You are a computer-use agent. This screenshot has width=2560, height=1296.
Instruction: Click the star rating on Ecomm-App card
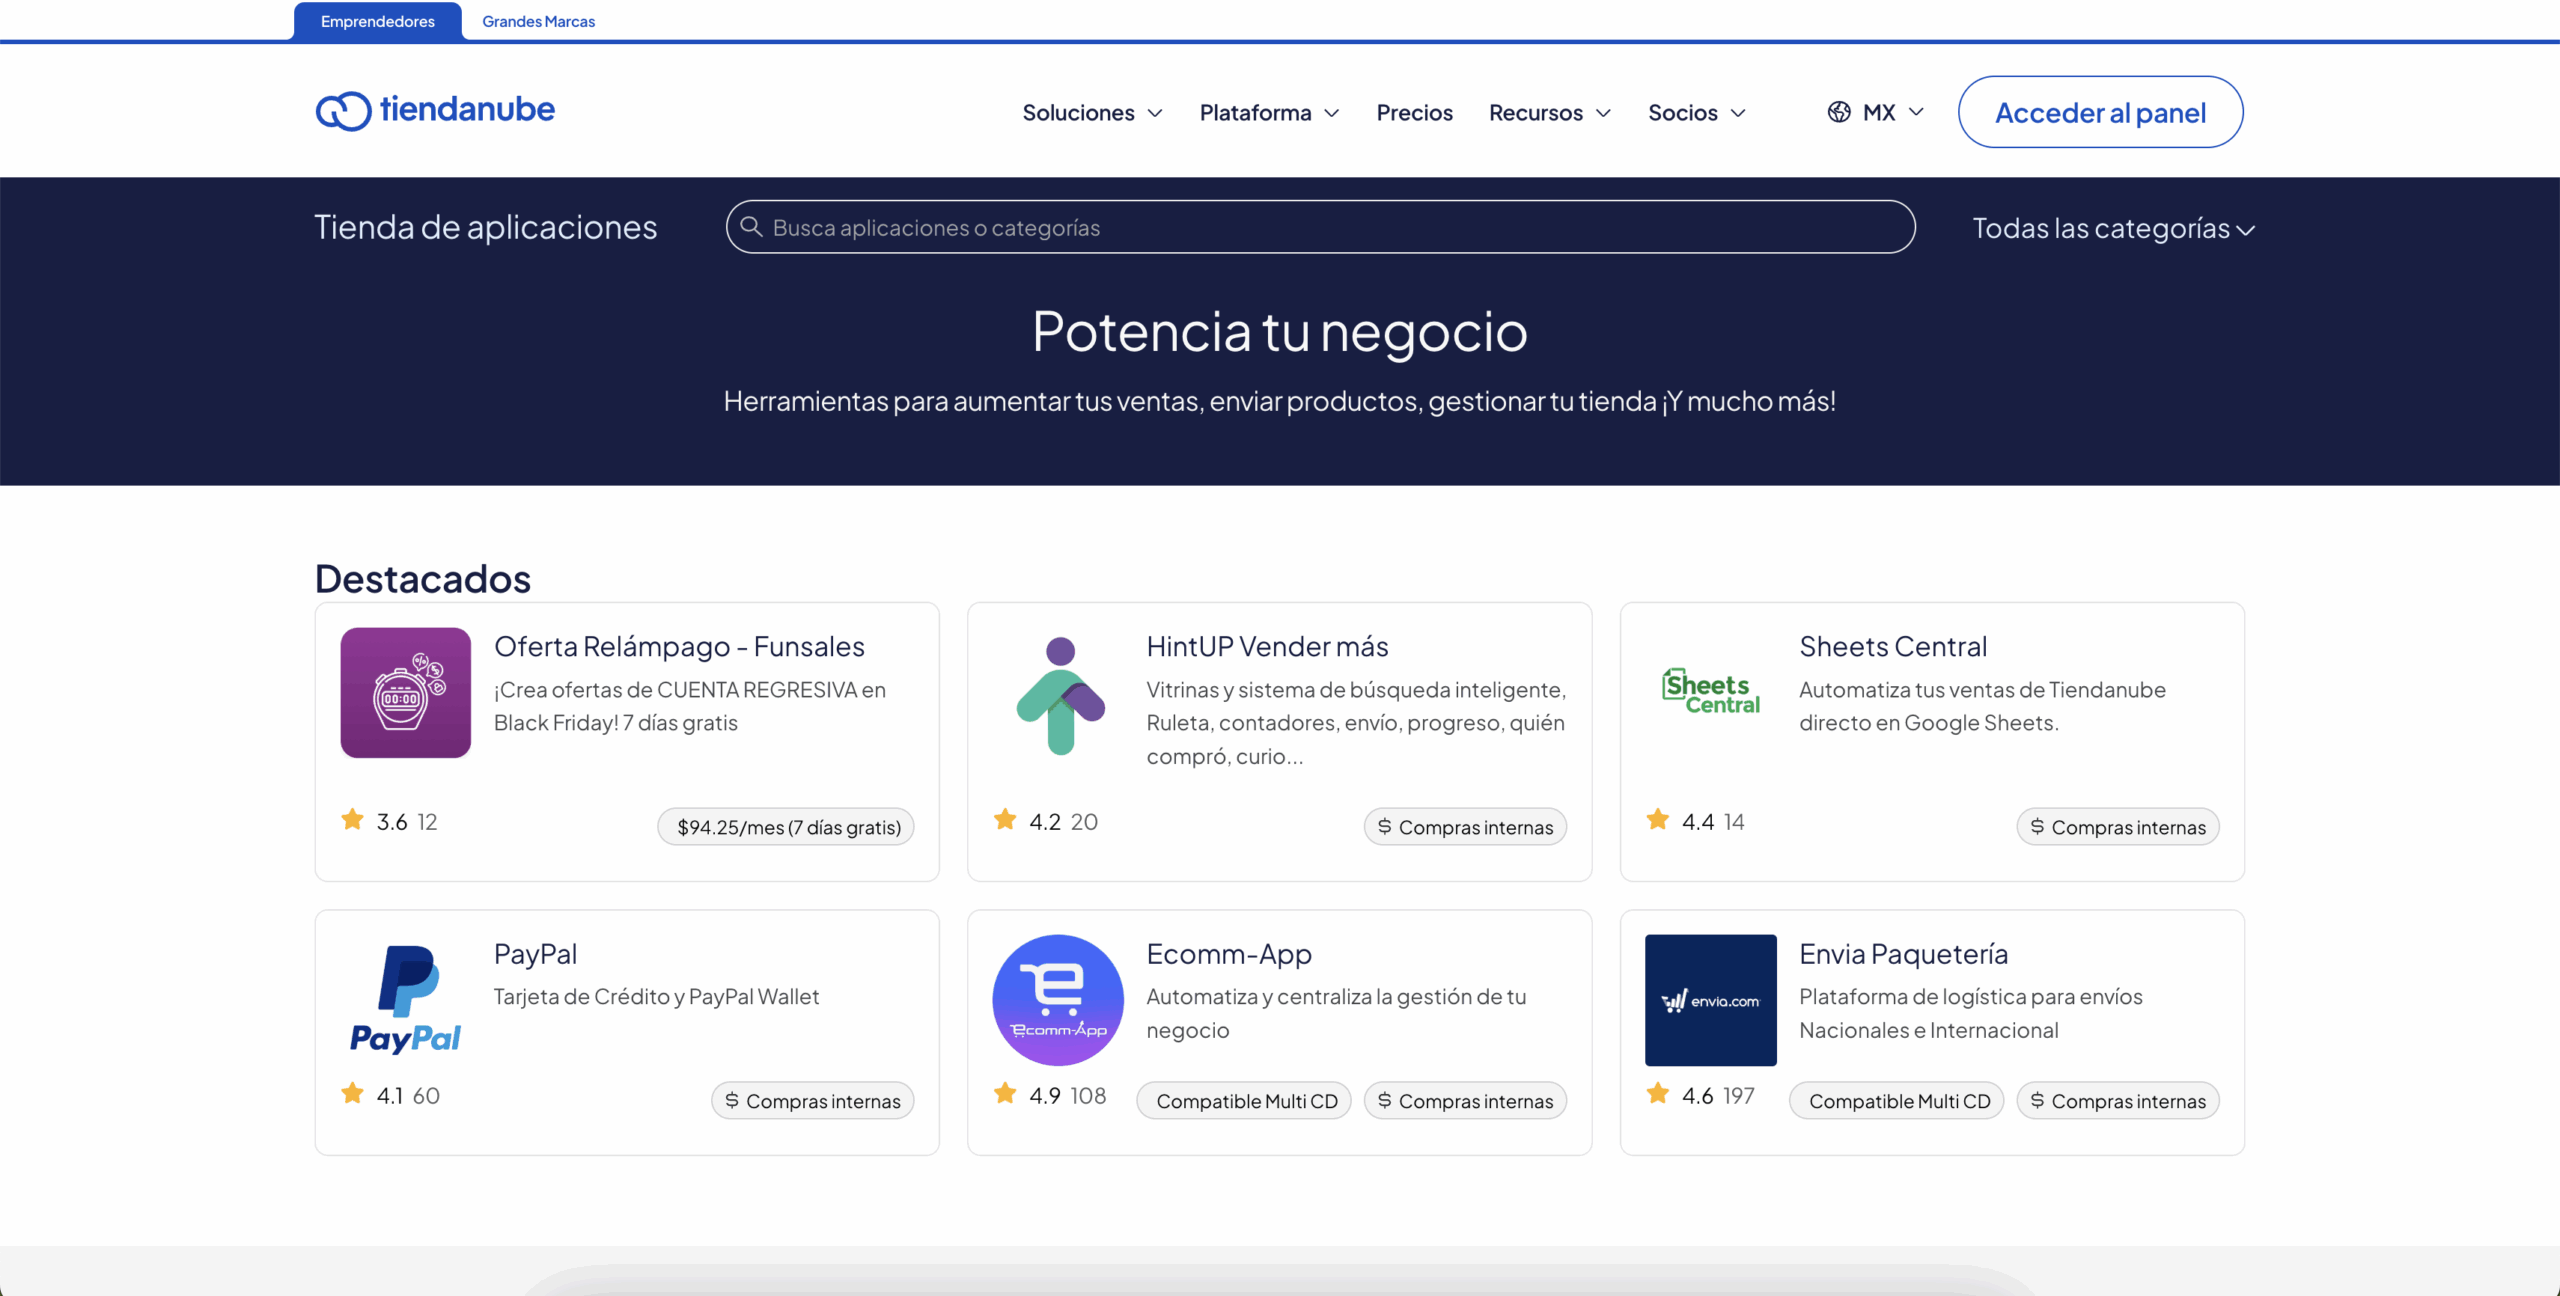pyautogui.click(x=1005, y=1094)
